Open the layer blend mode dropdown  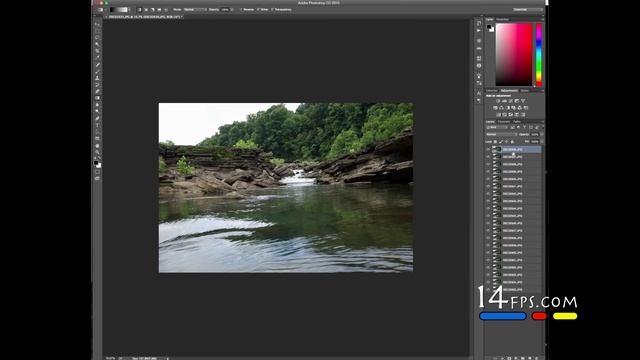501,134
